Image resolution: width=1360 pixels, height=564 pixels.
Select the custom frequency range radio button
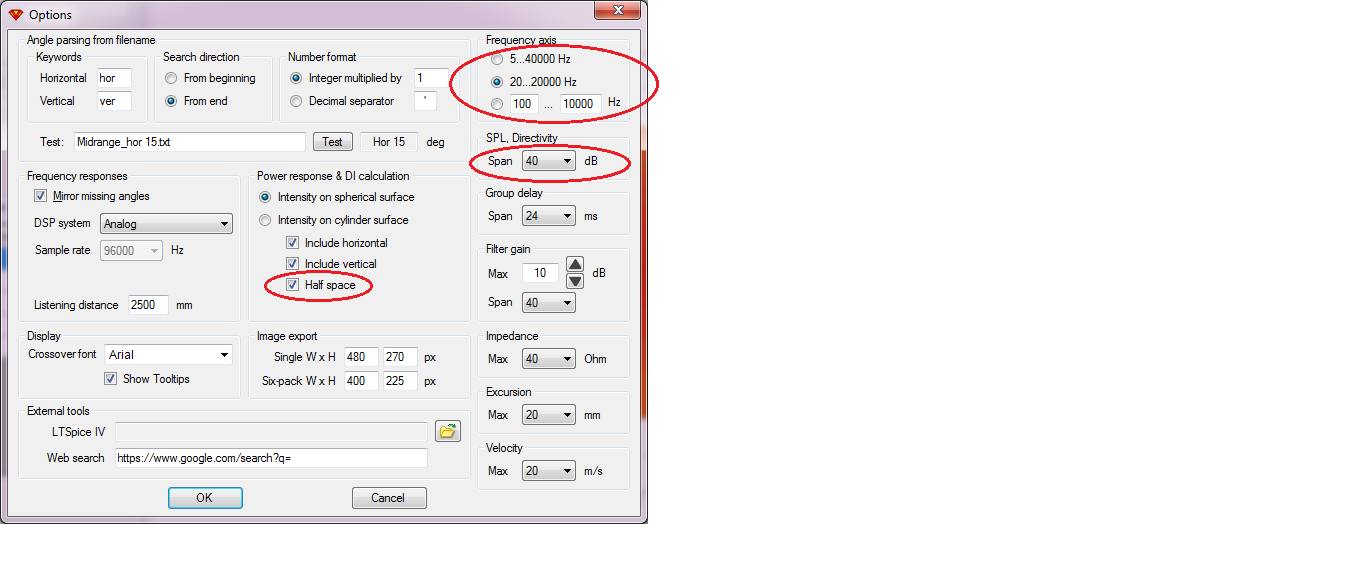click(497, 104)
